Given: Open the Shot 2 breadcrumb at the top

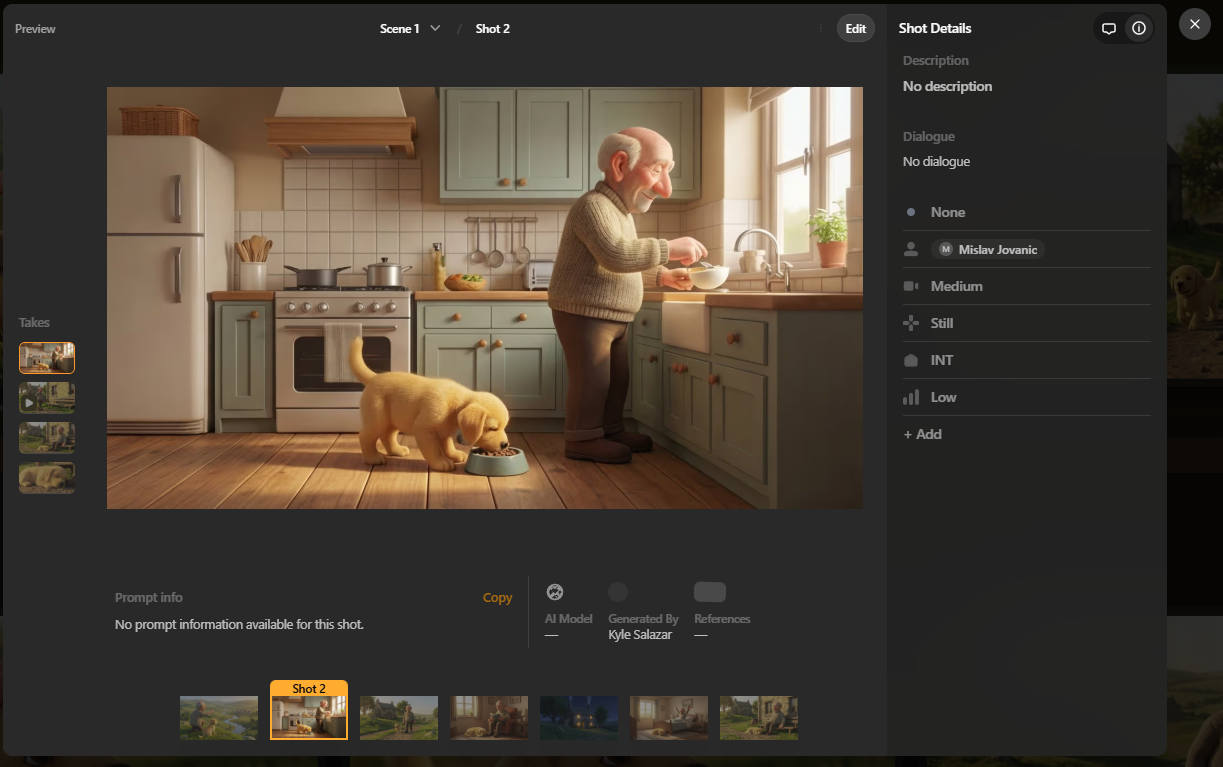Looking at the screenshot, I should pyautogui.click(x=492, y=28).
